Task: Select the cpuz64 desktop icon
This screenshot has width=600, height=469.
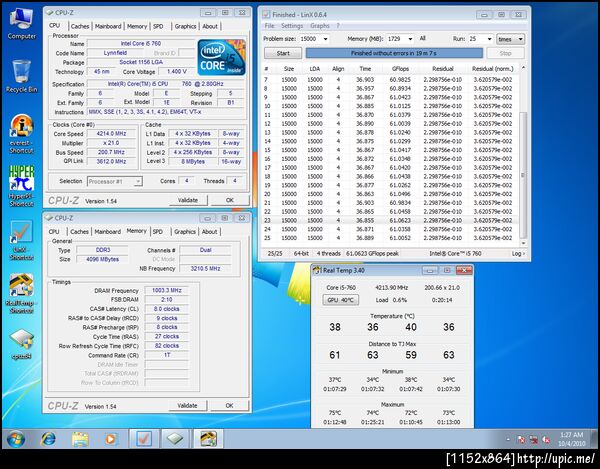Action: pyautogui.click(x=21, y=344)
